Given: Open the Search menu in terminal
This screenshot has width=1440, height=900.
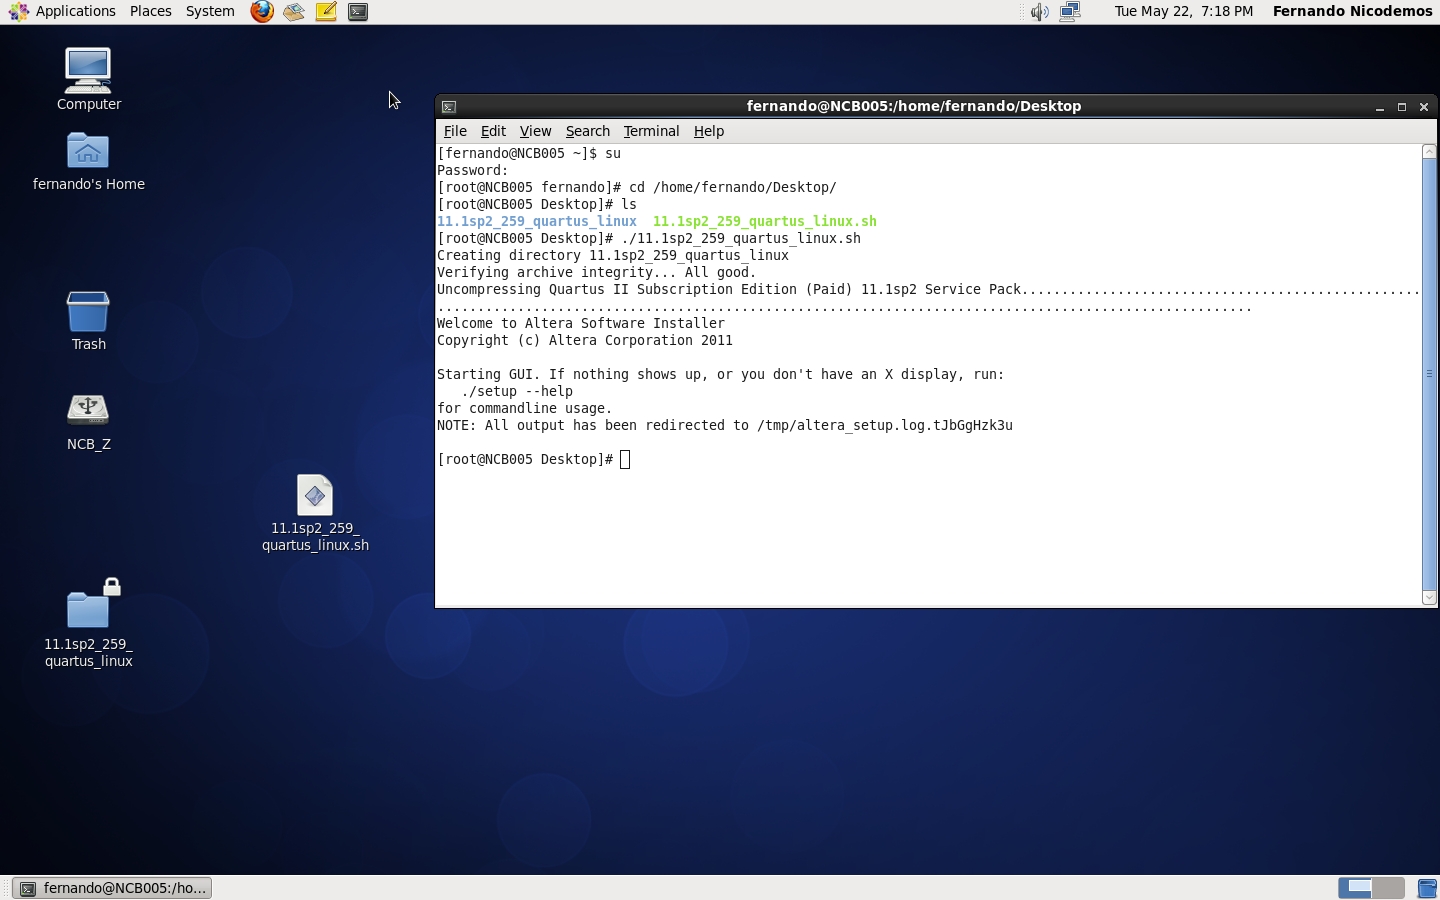Looking at the screenshot, I should click(x=587, y=131).
